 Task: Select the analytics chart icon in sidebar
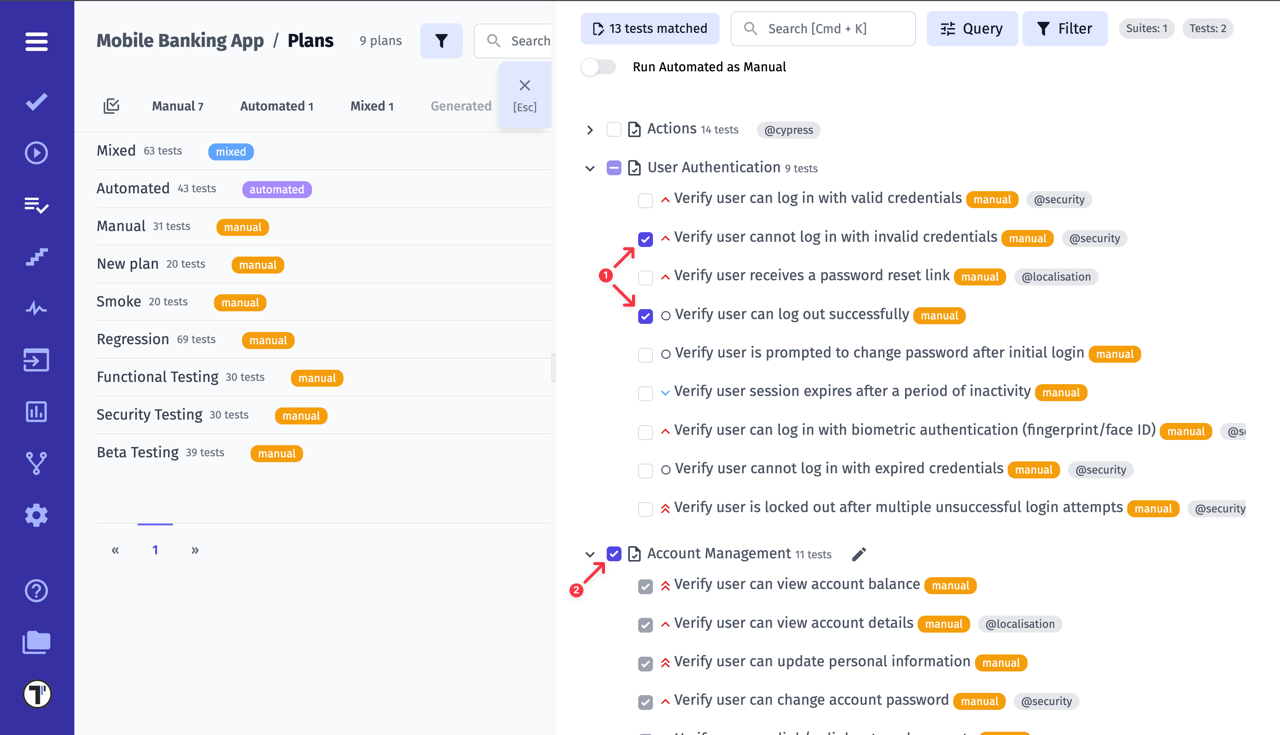(x=36, y=411)
